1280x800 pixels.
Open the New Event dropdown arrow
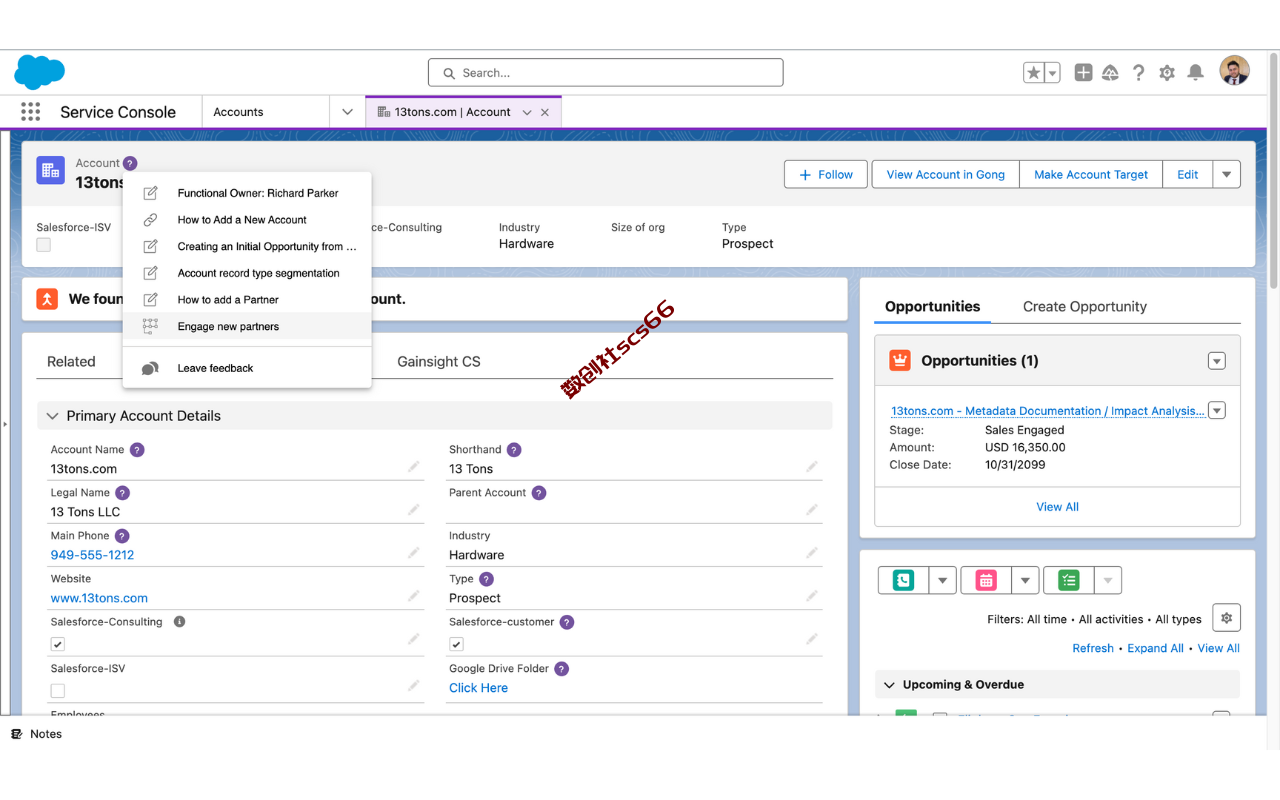[1025, 580]
